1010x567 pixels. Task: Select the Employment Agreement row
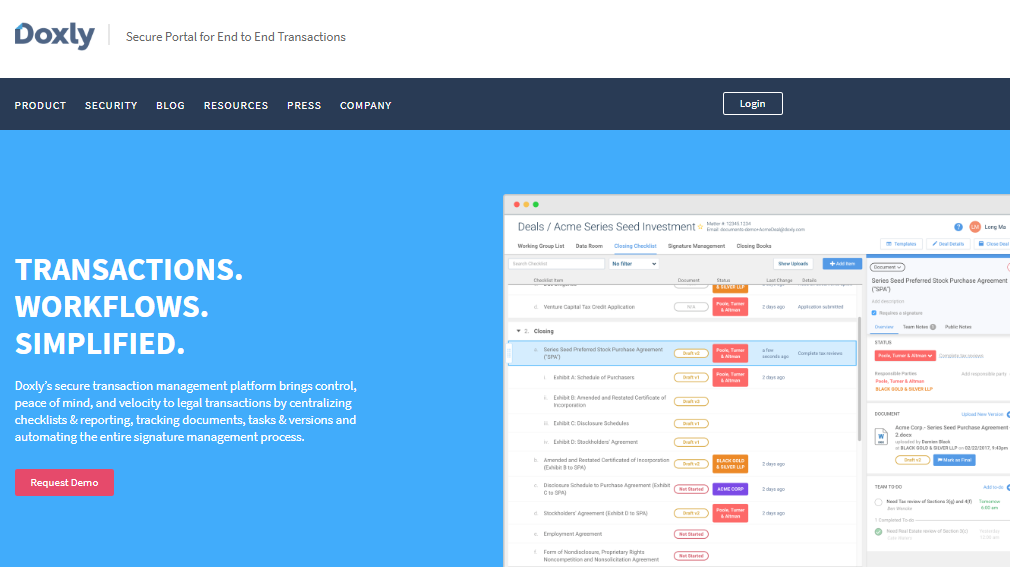[683, 534]
